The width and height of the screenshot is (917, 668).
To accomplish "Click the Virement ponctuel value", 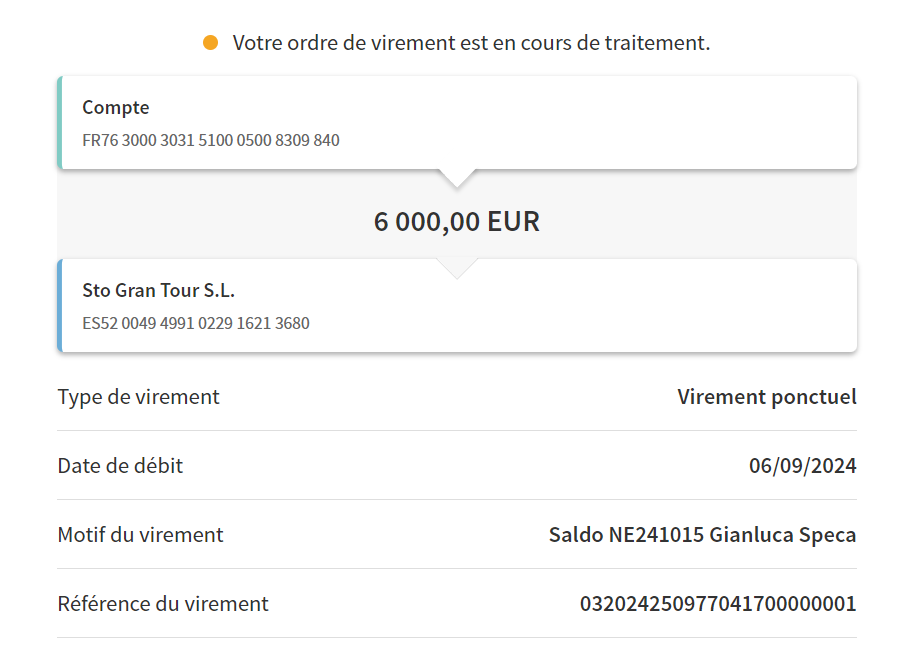I will pyautogui.click(x=767, y=397).
